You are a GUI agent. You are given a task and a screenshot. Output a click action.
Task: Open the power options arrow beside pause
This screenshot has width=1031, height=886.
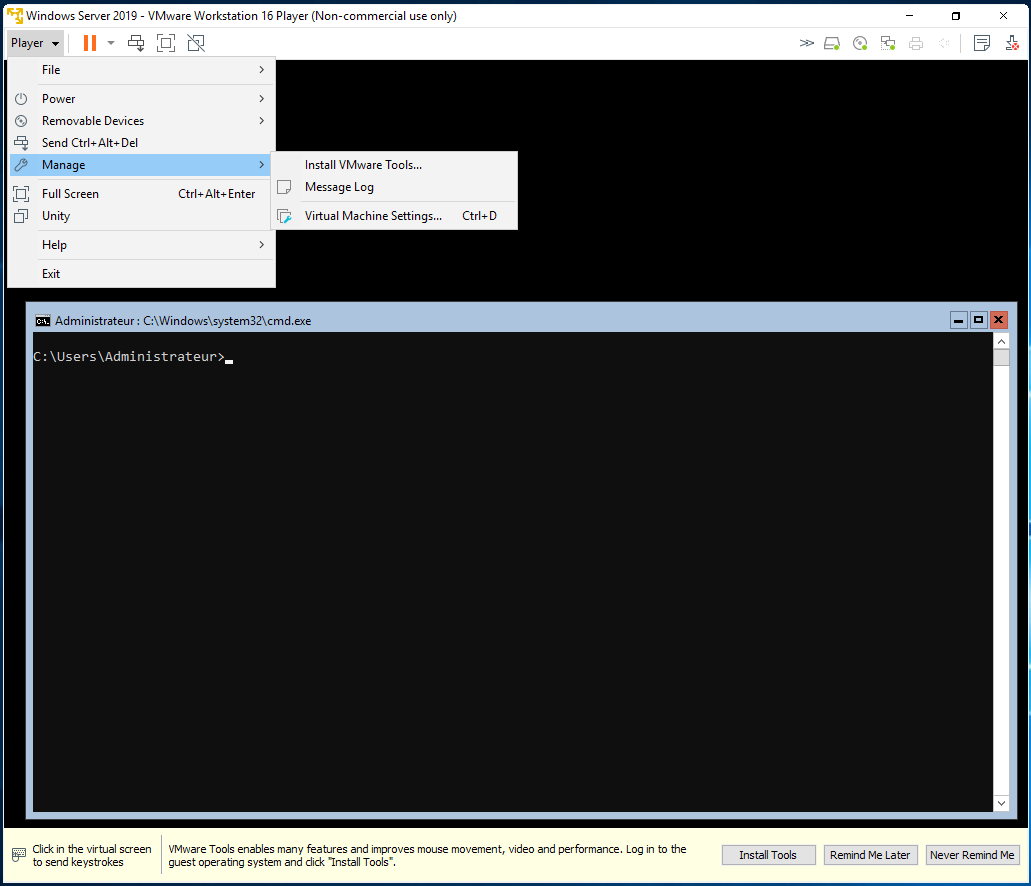coord(111,43)
